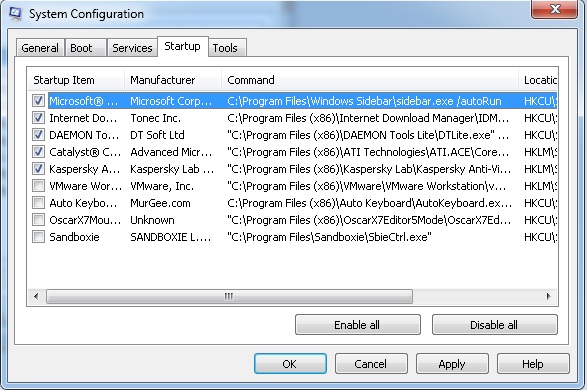Click the horizontal scrollbar right arrow
Screen dimensions: 587x390
tap(548, 296)
